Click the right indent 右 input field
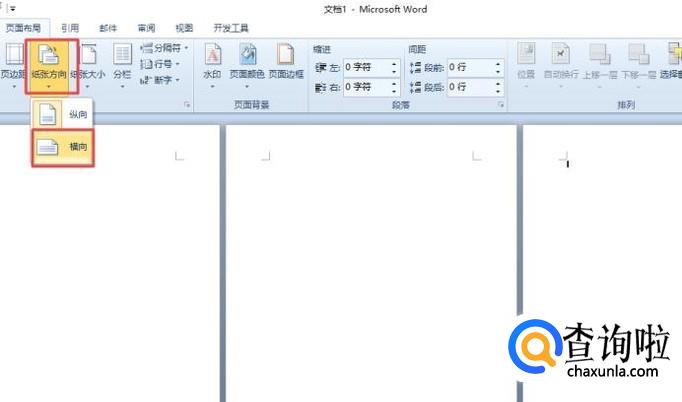This screenshot has width=682, height=402. 367,87
